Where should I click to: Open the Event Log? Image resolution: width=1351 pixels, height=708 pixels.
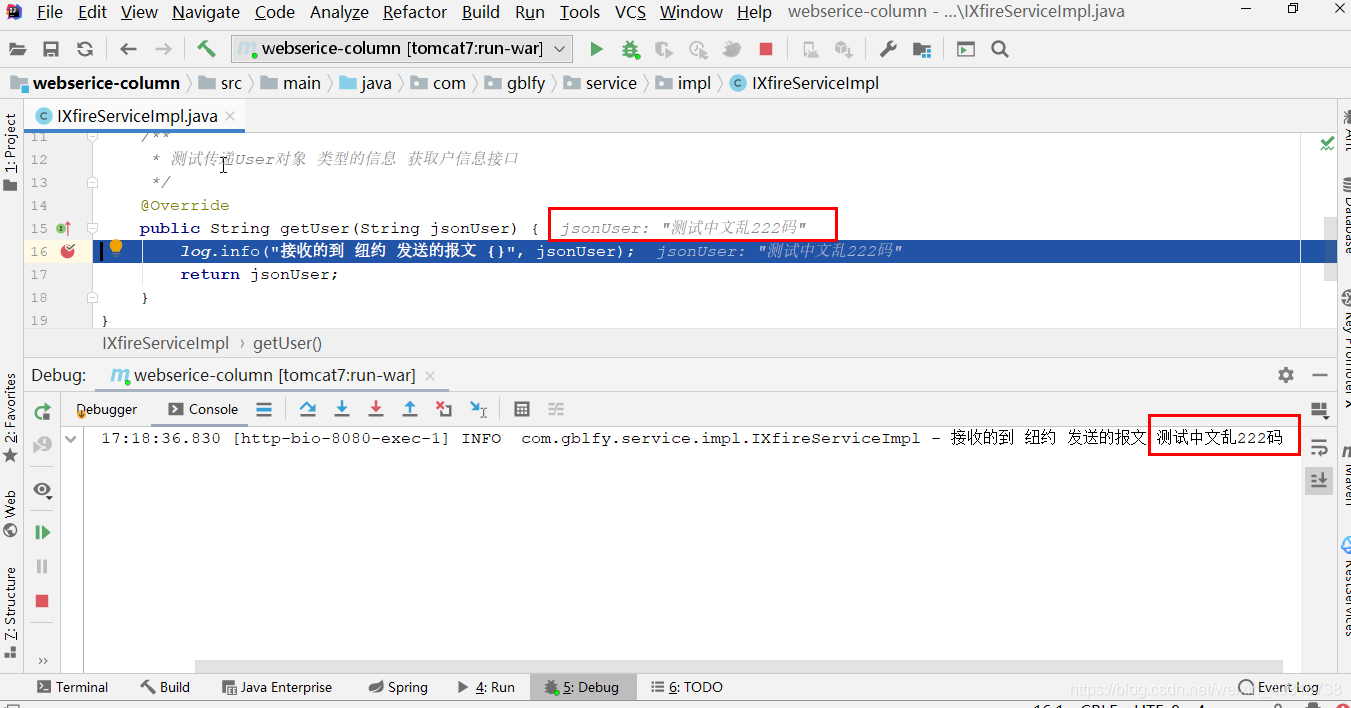(x=1278, y=687)
